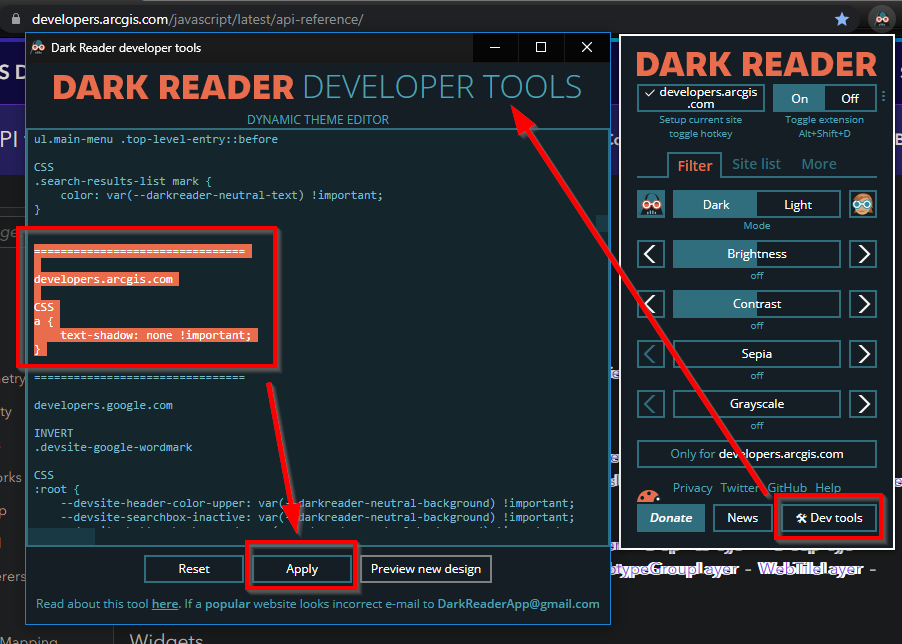The image size is (902, 644).
Task: Click the WebTileLayer link on the page
Action: point(810,569)
